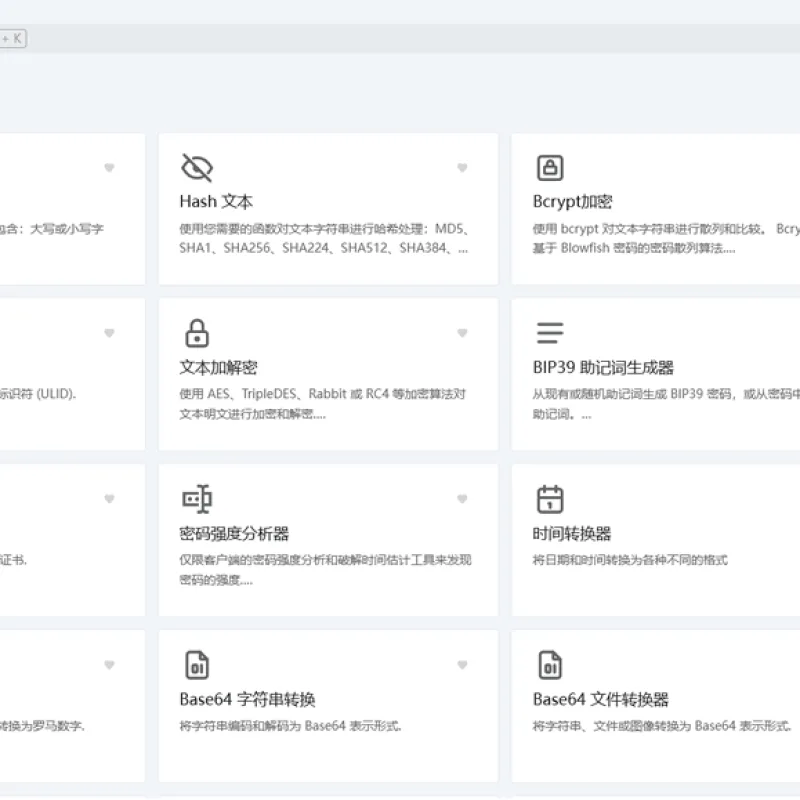Click the 从现有或随机助记词生成 BIP39 description
The width and height of the screenshot is (800, 800).
[666, 404]
